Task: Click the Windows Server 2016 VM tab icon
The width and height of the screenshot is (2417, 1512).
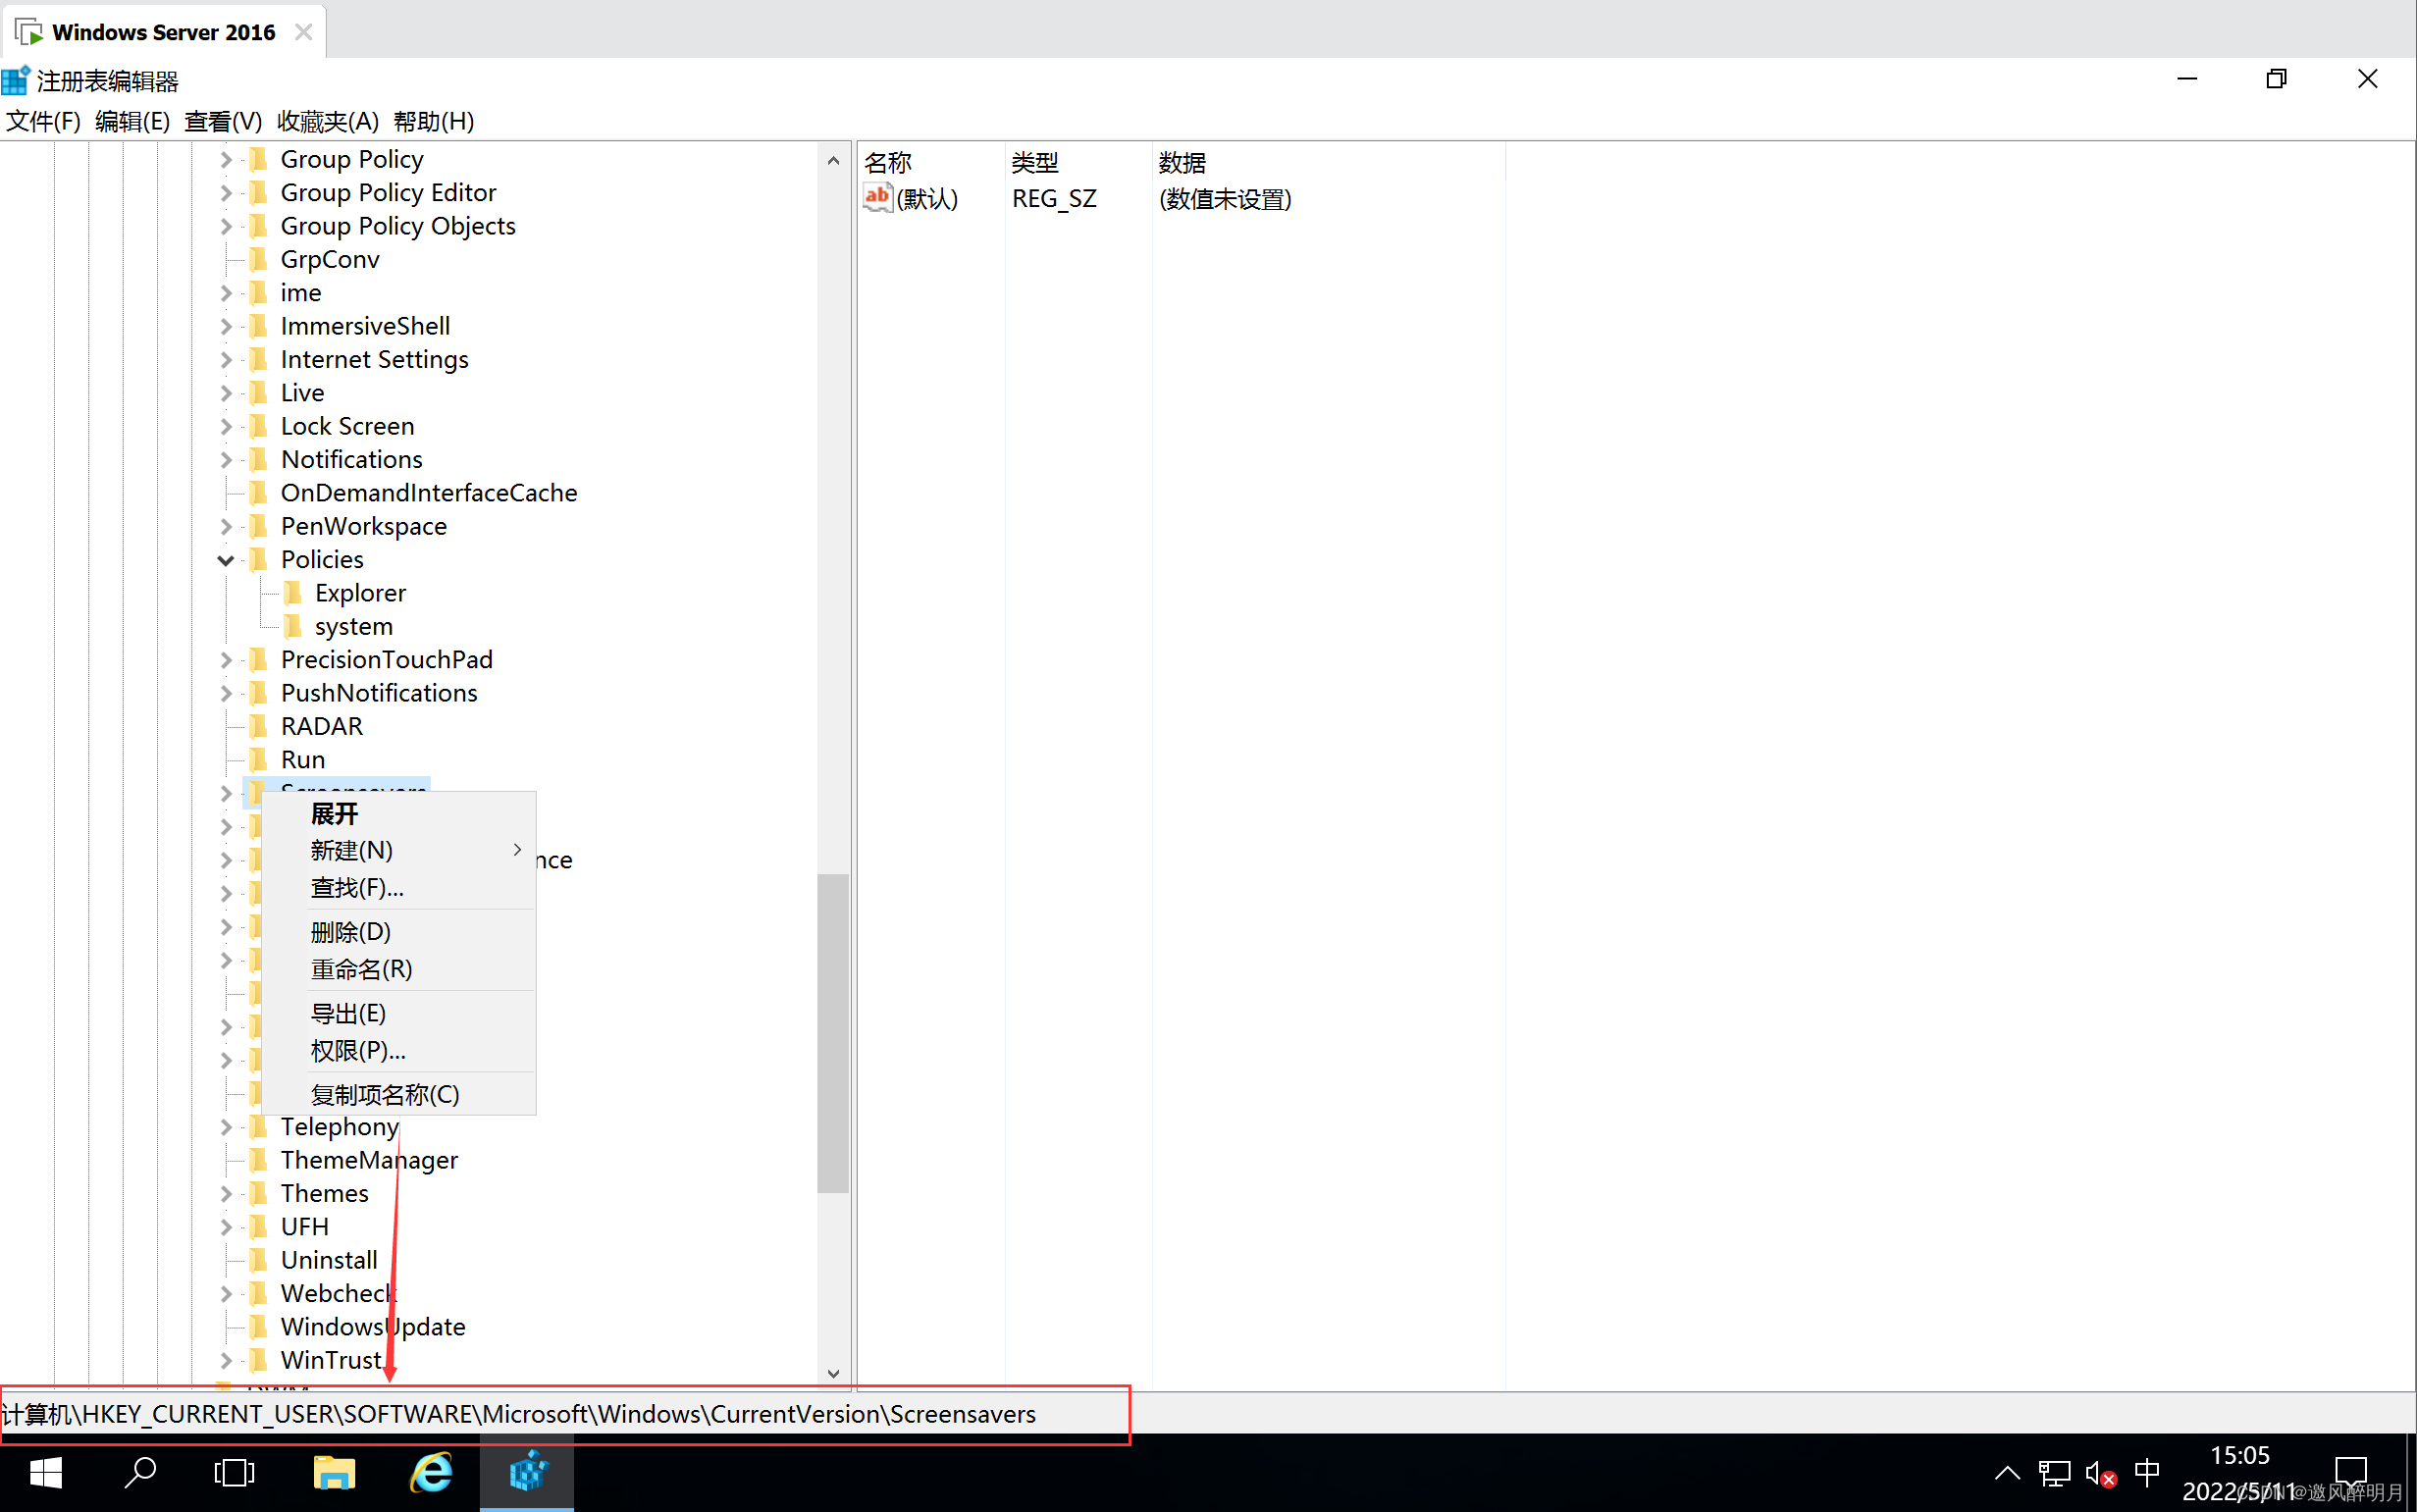Action: [29, 32]
